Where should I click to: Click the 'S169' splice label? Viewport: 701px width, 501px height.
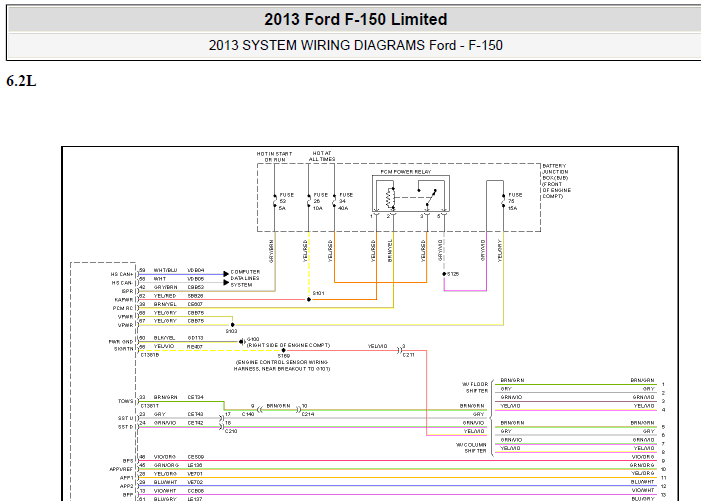(x=284, y=356)
